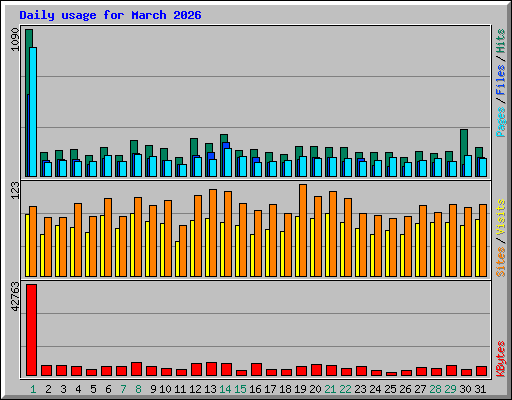The height and width of the screenshot is (400, 512).
Task: Click day label 1 on the axis
Action: tap(33, 389)
